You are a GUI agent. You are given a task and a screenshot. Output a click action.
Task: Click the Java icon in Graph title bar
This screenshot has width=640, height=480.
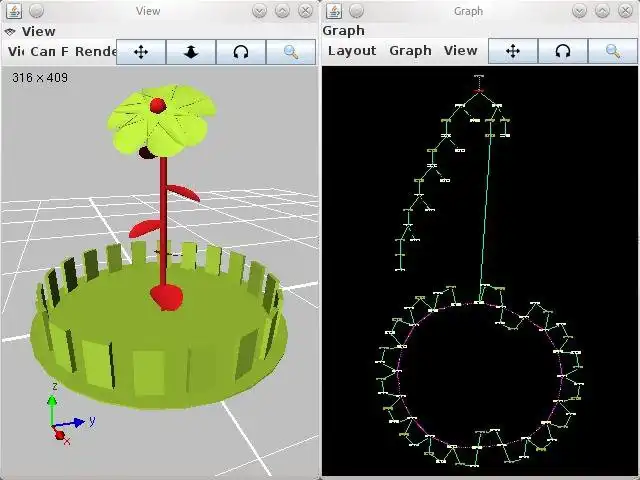[x=334, y=11]
